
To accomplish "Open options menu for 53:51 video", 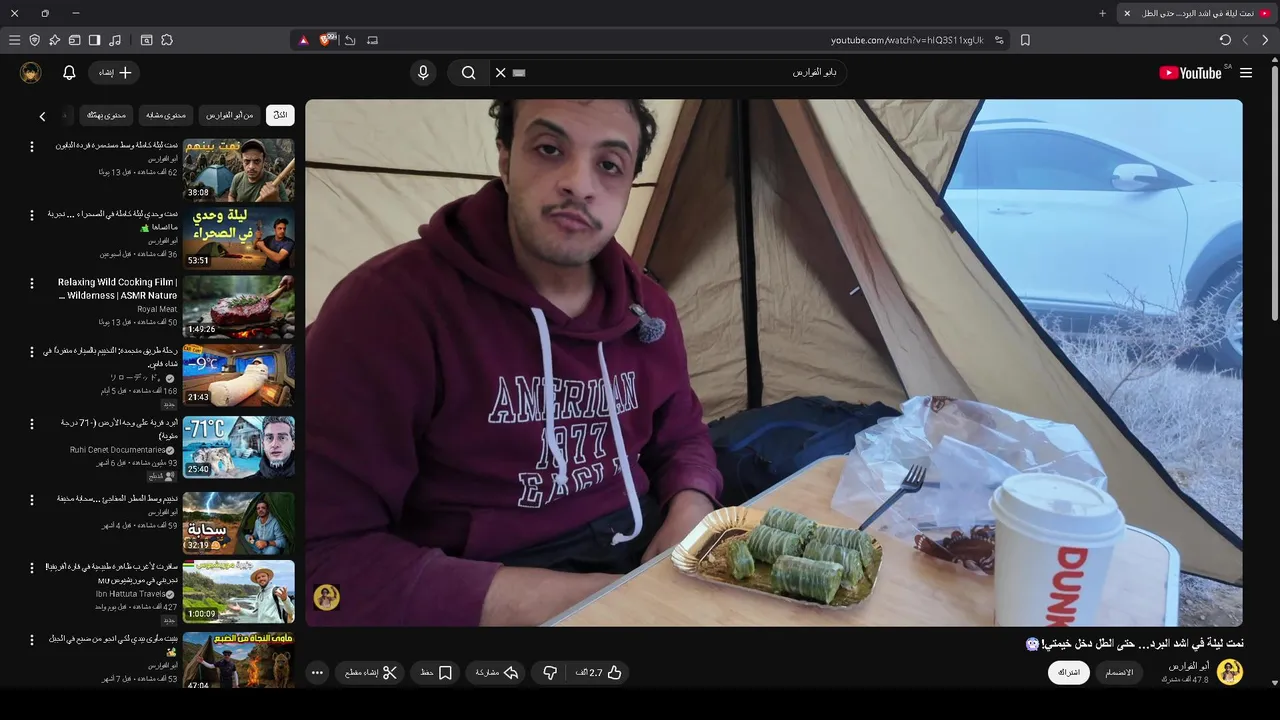I will pyautogui.click(x=31, y=215).
